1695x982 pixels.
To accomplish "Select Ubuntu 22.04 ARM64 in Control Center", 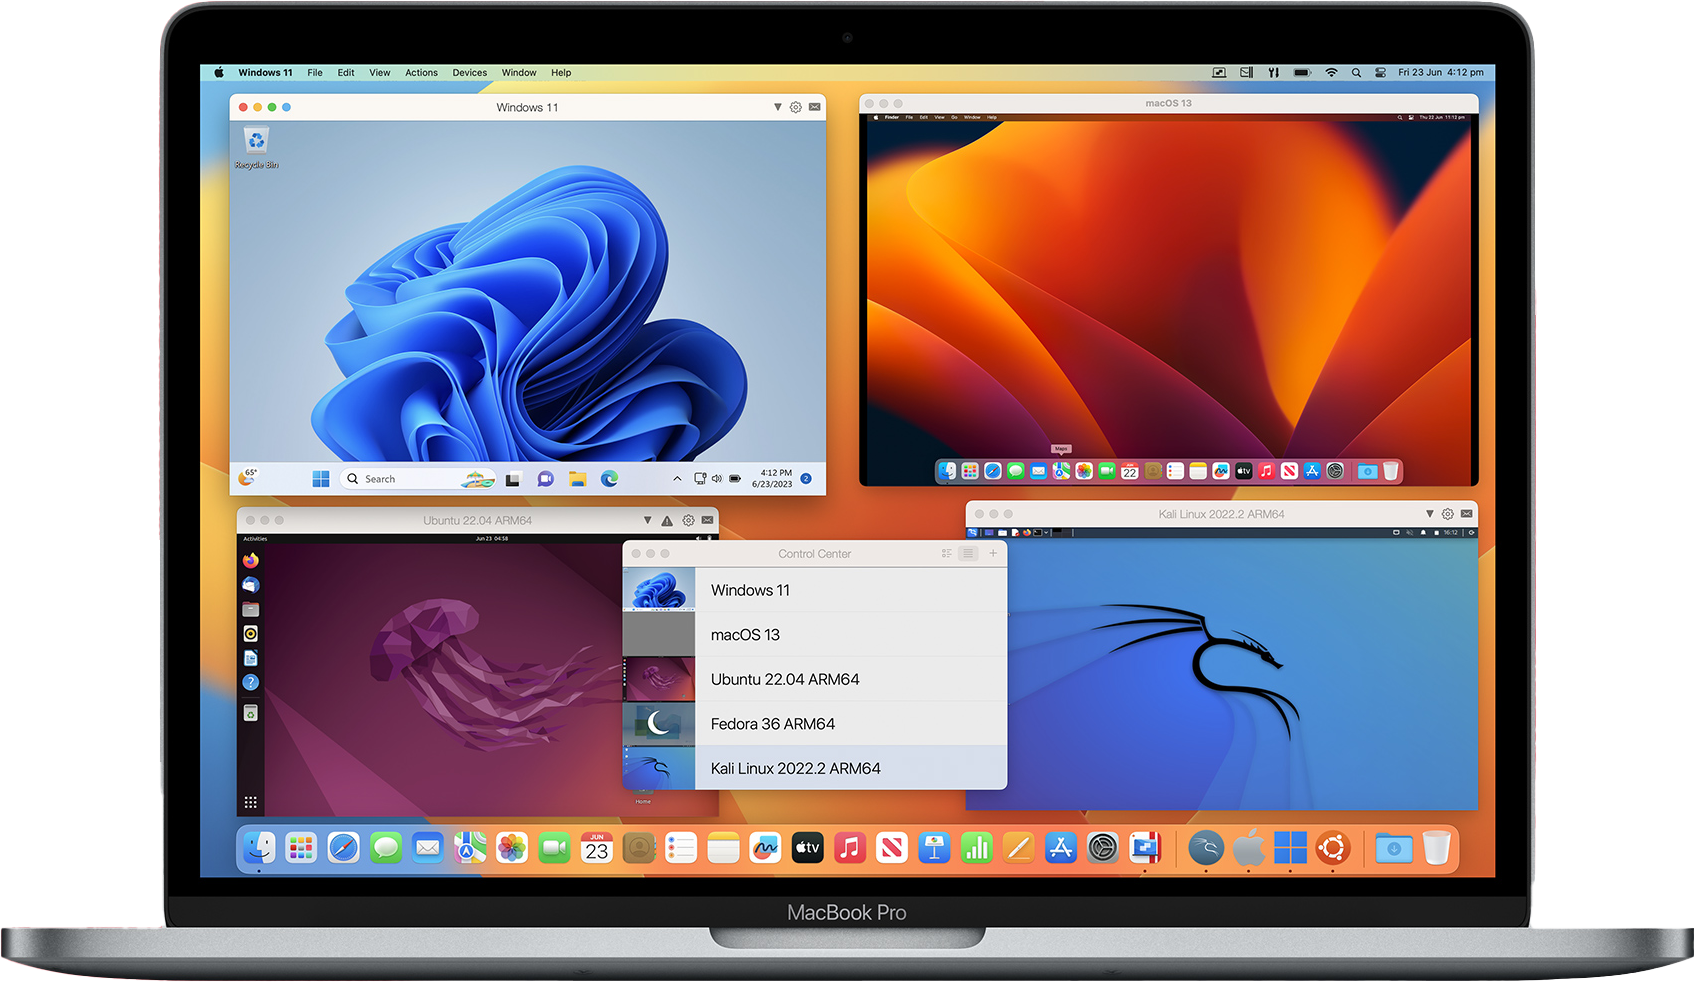I will click(x=815, y=679).
